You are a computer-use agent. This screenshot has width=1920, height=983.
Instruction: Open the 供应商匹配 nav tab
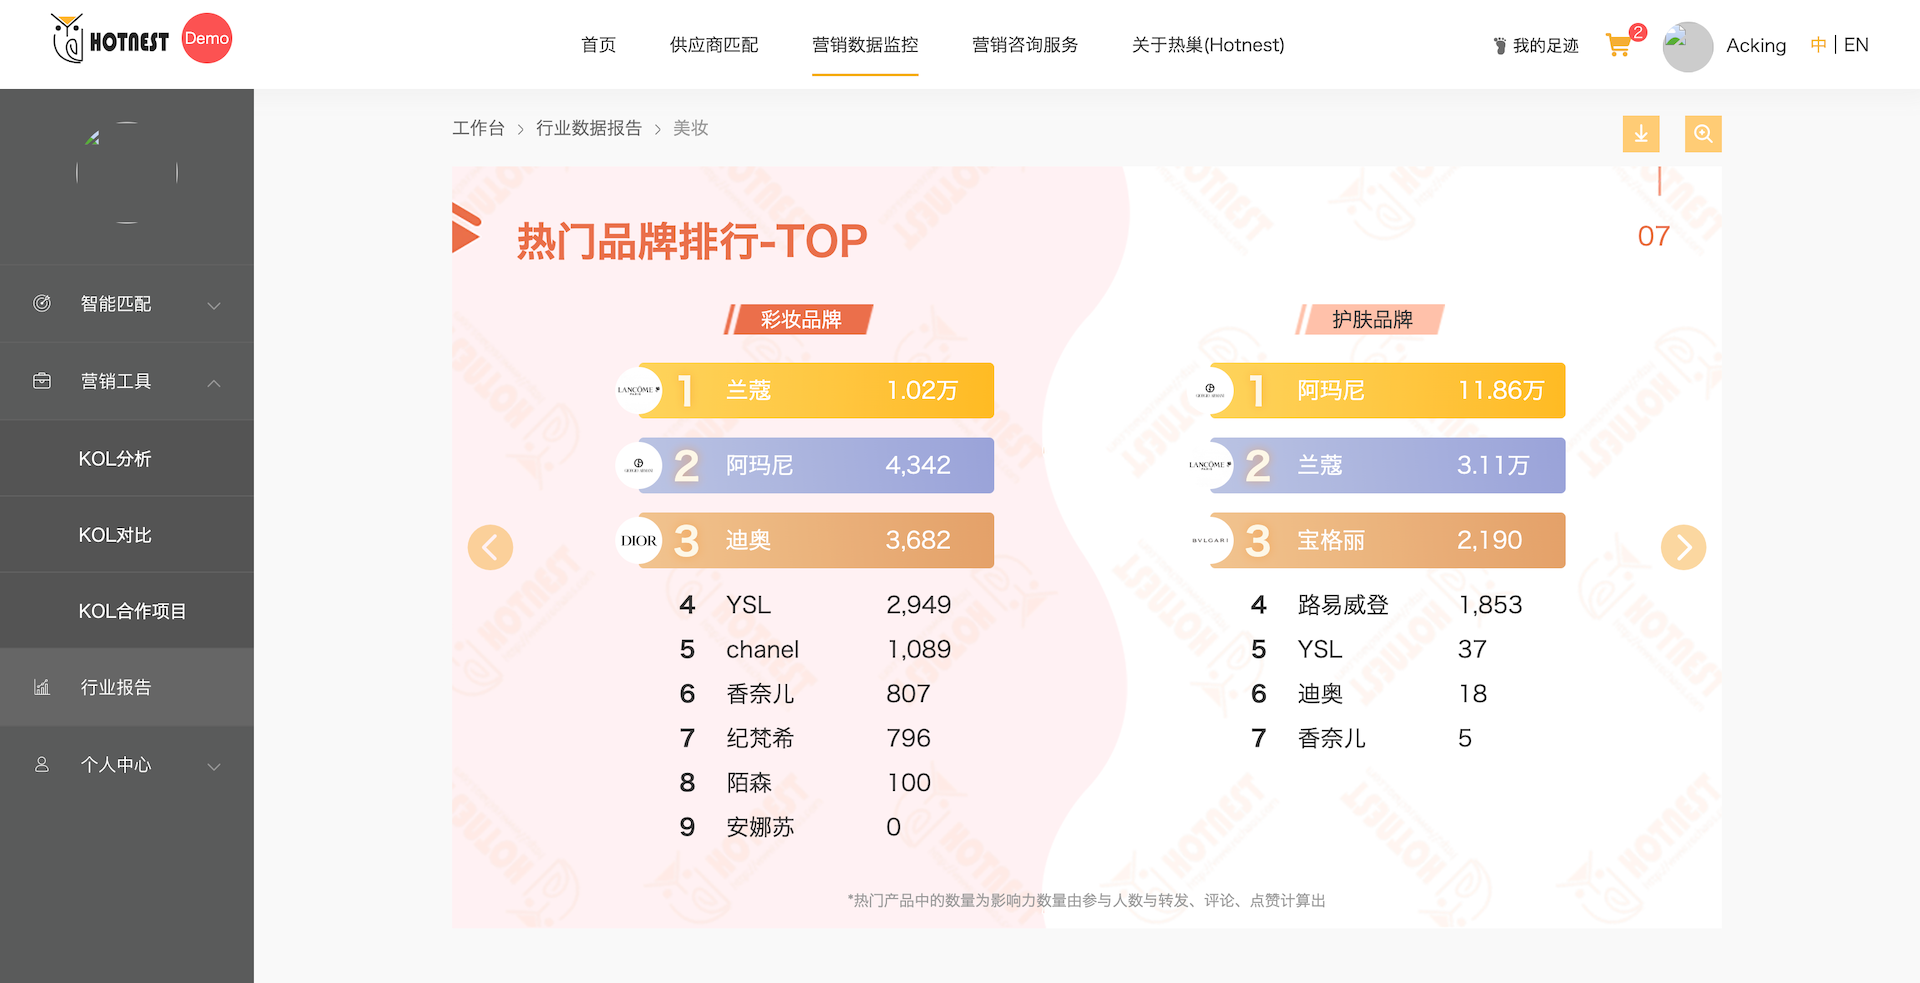pyautogui.click(x=713, y=45)
